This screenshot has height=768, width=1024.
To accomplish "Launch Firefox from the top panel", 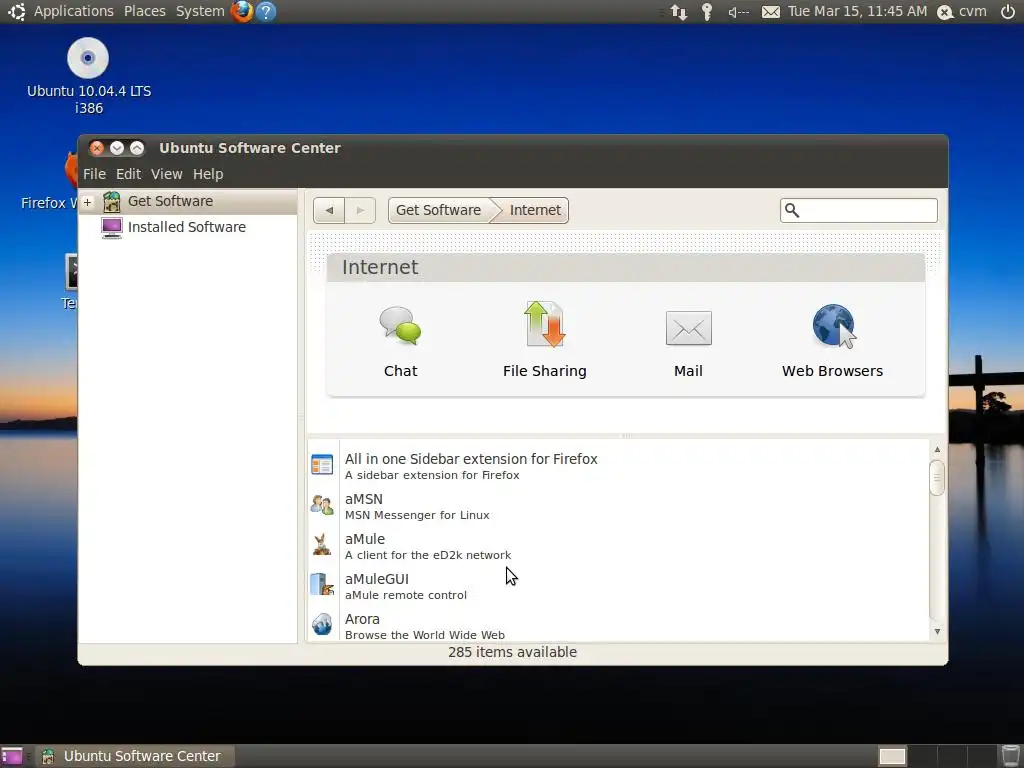I will 242,11.
